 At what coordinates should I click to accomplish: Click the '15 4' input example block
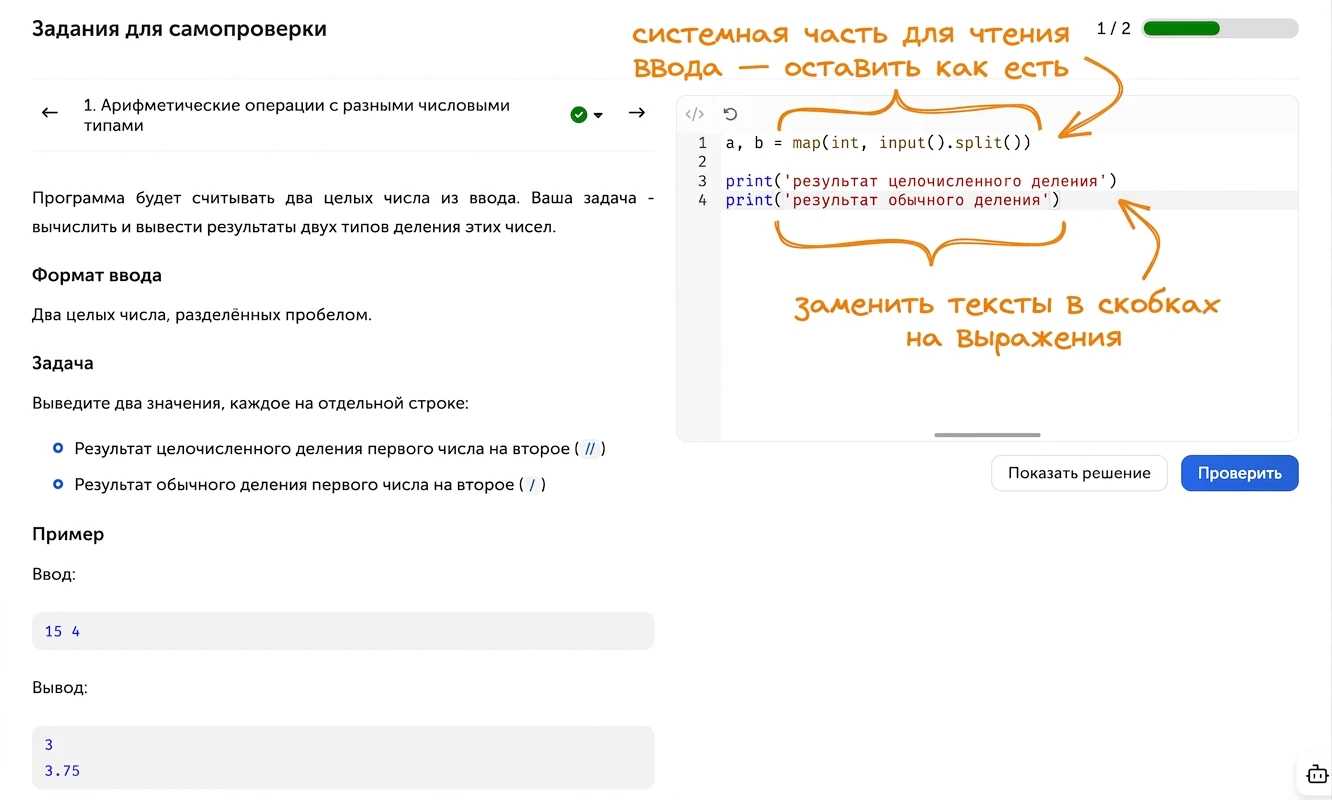point(343,631)
